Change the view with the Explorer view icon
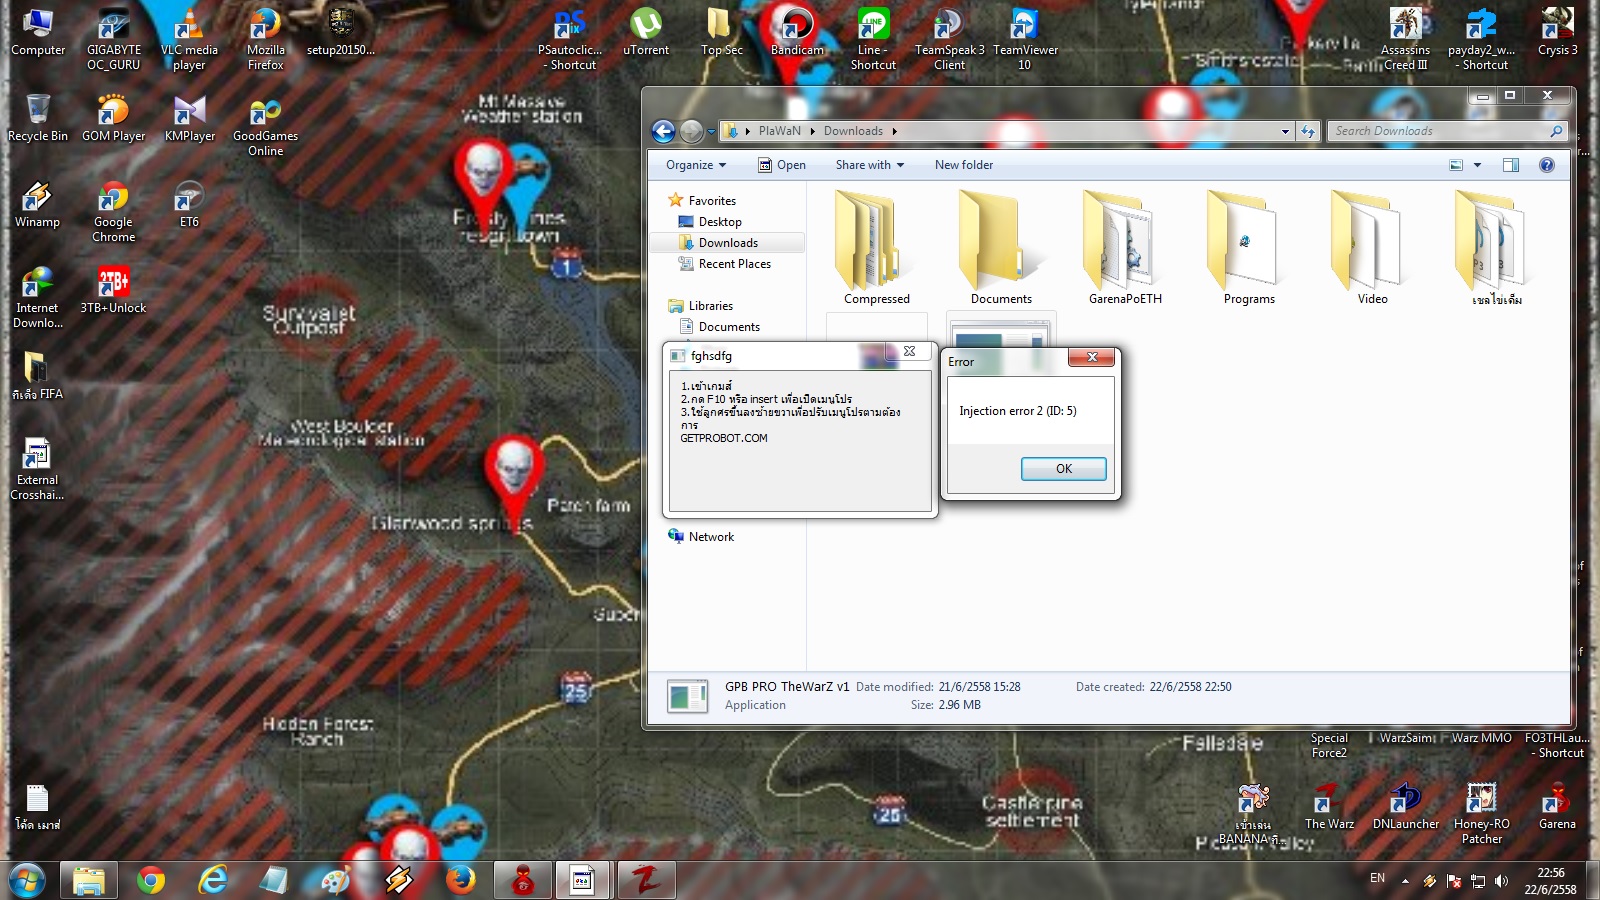The height and width of the screenshot is (900, 1600). point(1456,165)
